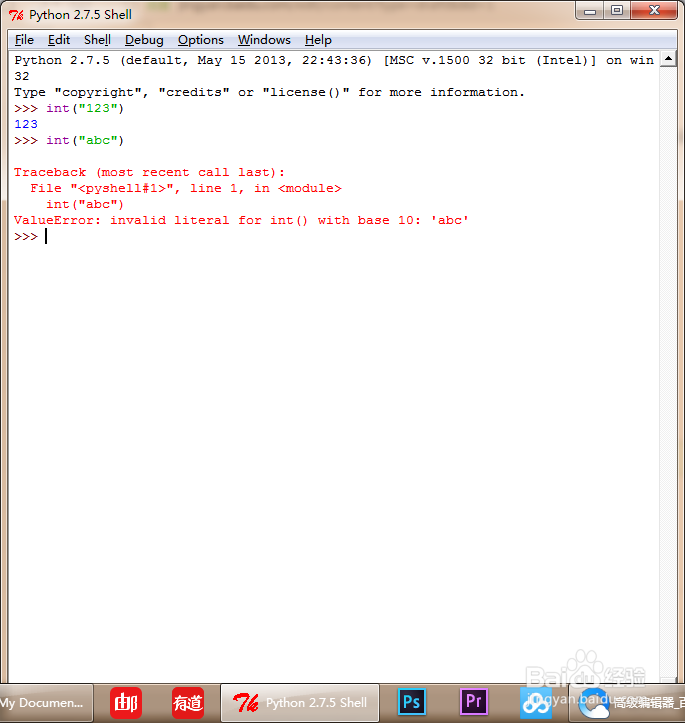Place the cursor at the last >>> prompt
This screenshot has width=685, height=723.
click(46, 237)
